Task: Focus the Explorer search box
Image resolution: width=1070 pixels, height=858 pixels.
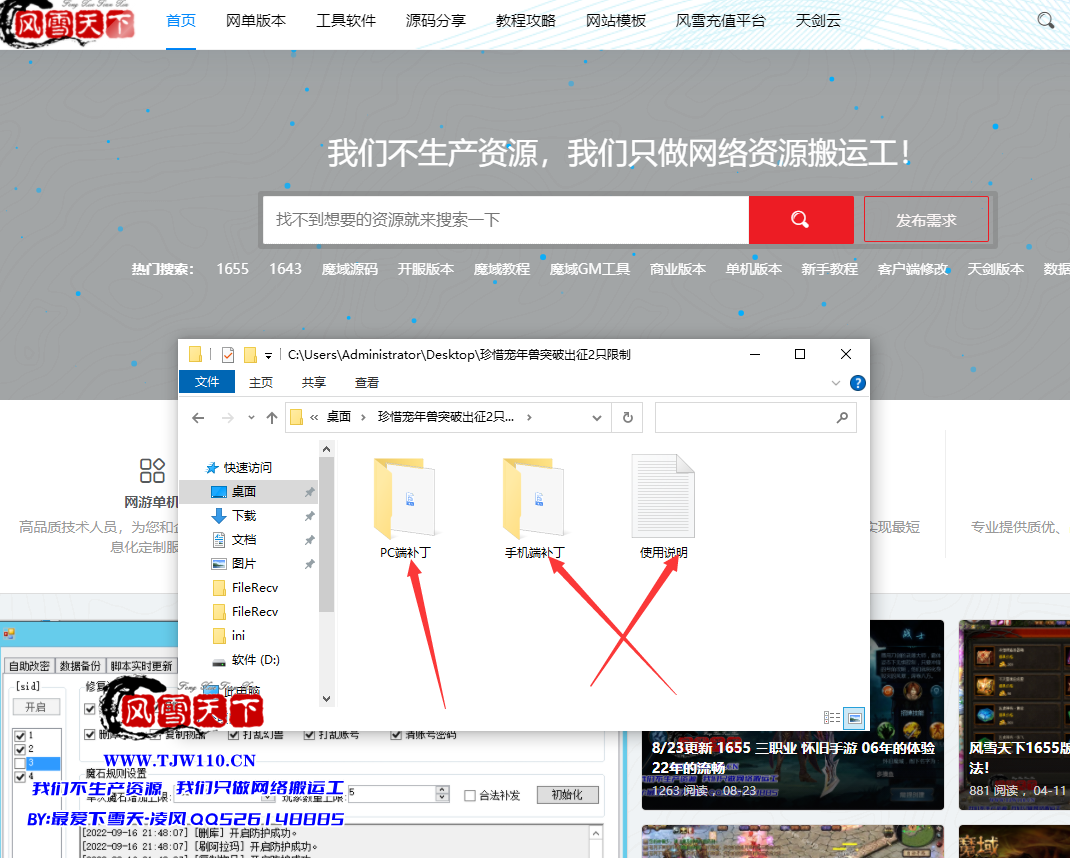Action: tap(755, 417)
